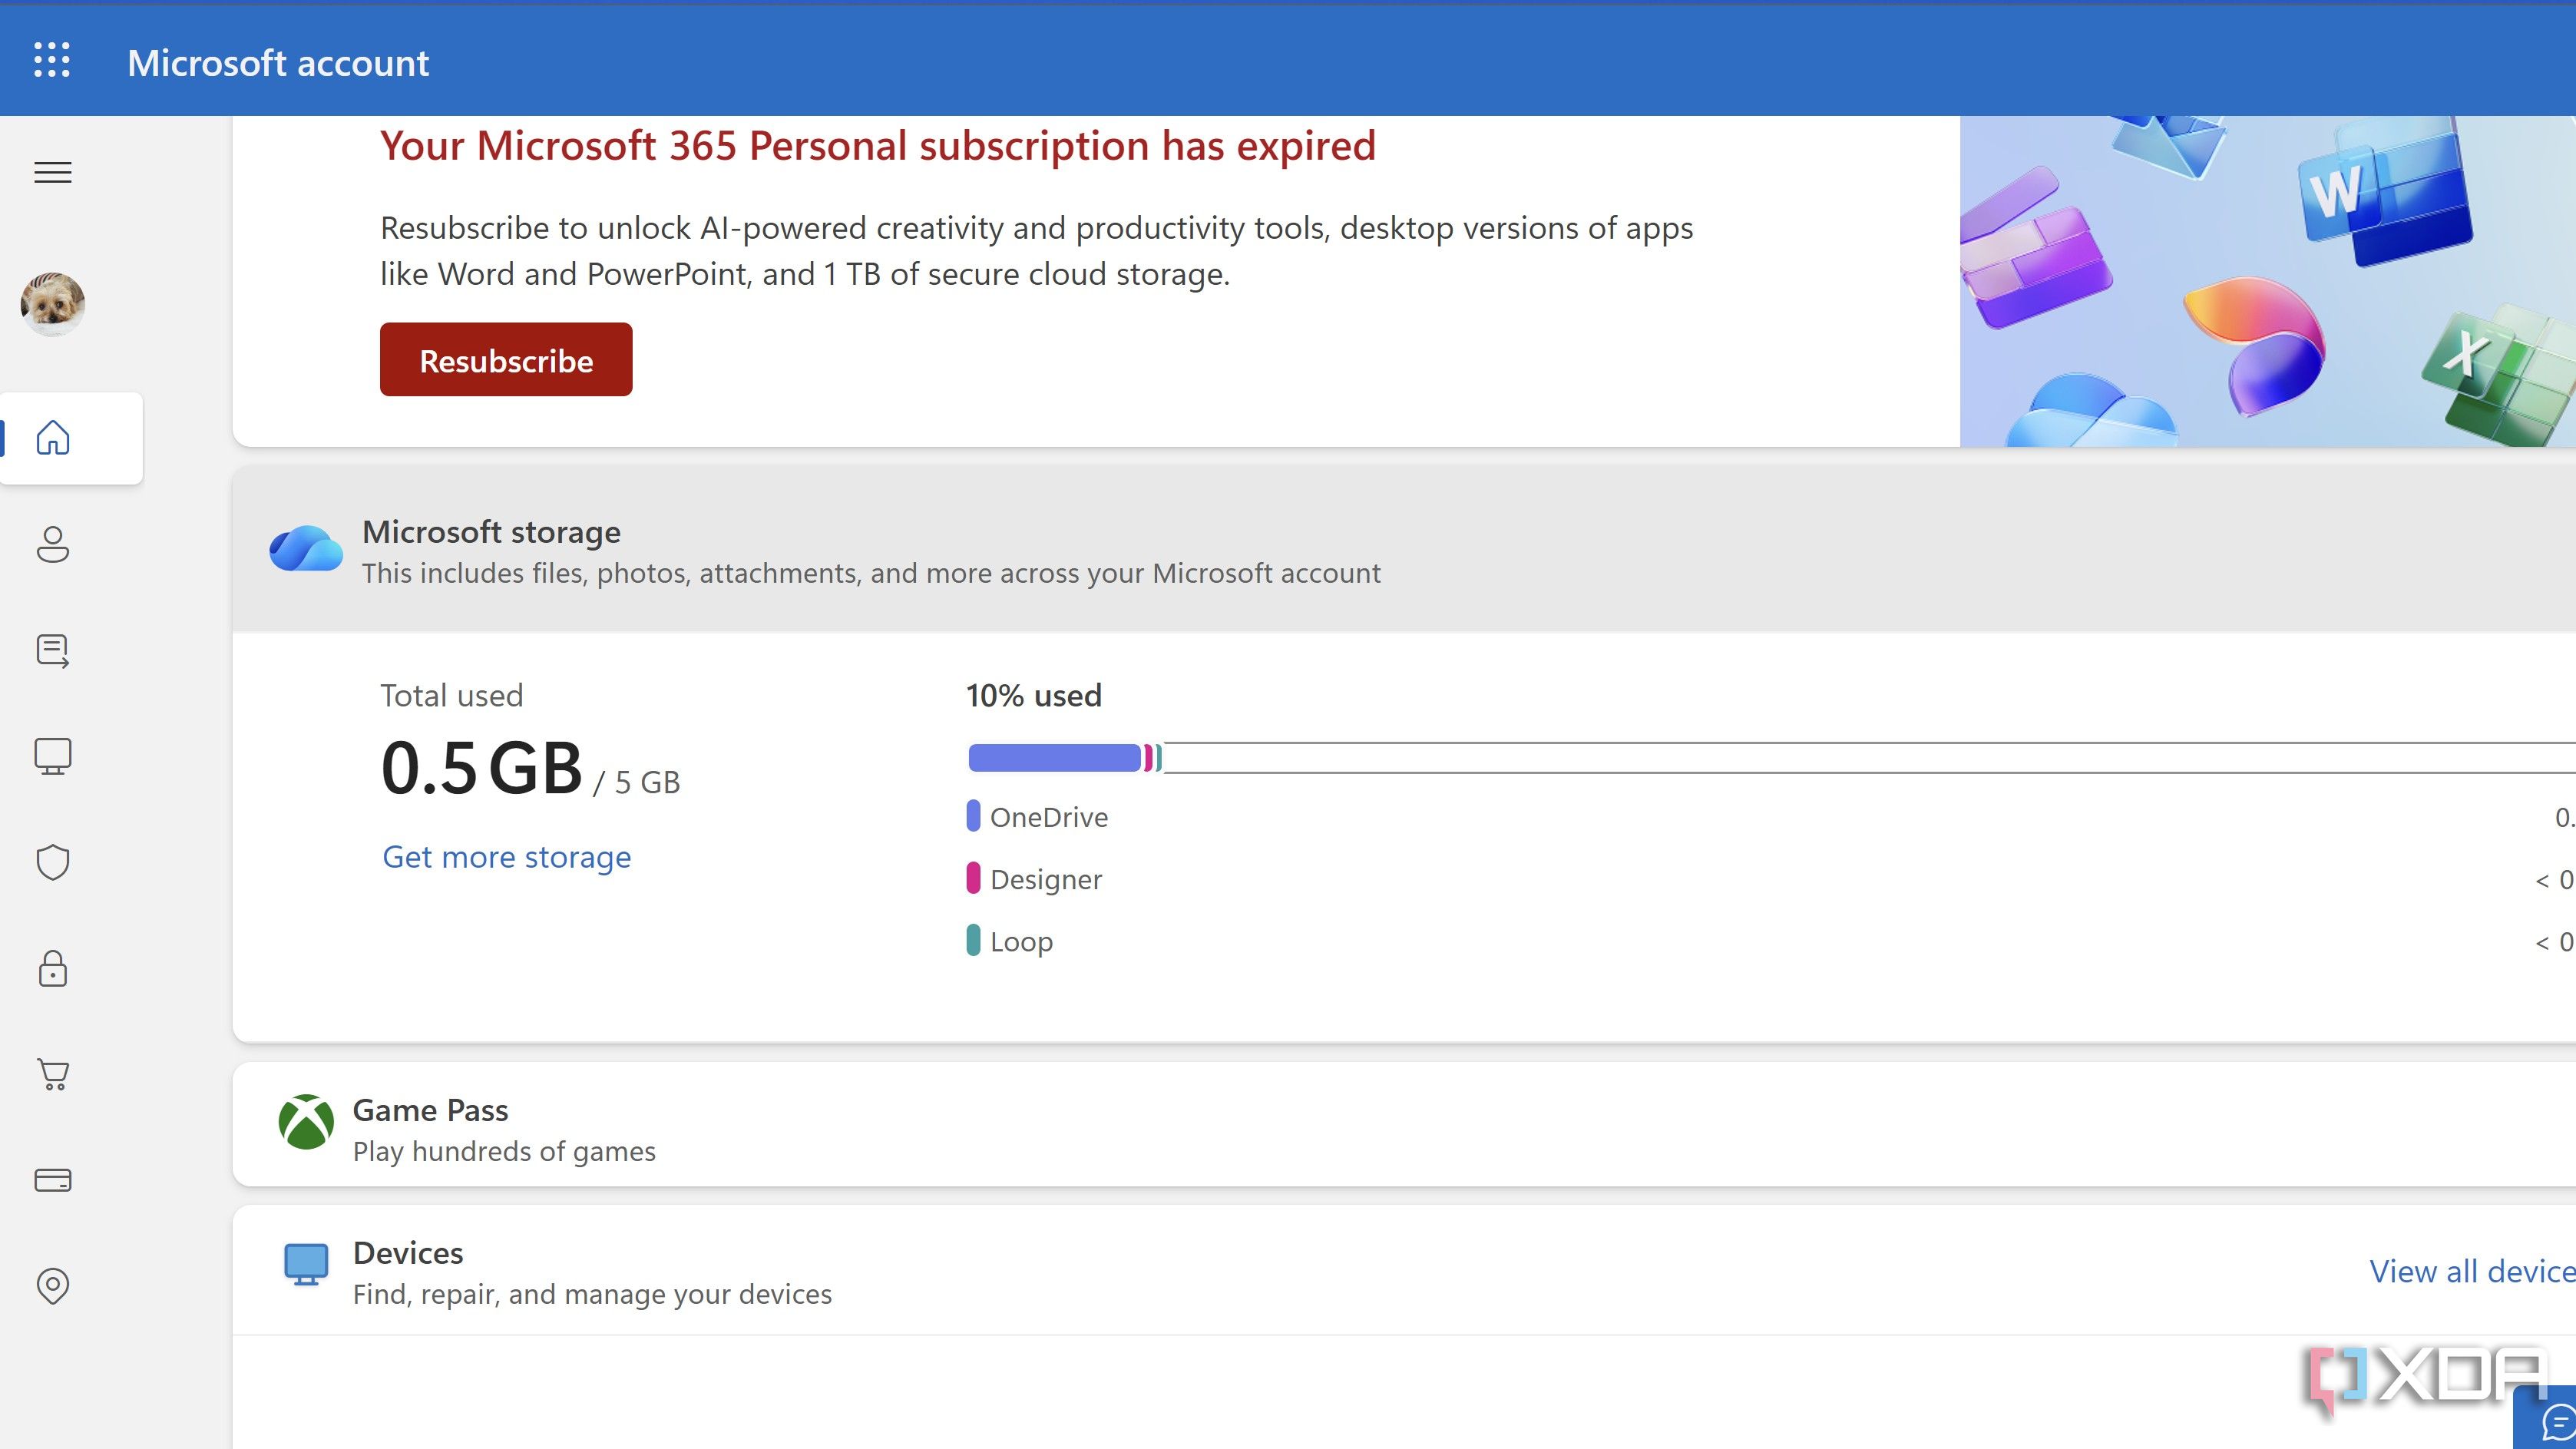Click the 10% used label
The image size is (2576, 1449).
(1034, 696)
